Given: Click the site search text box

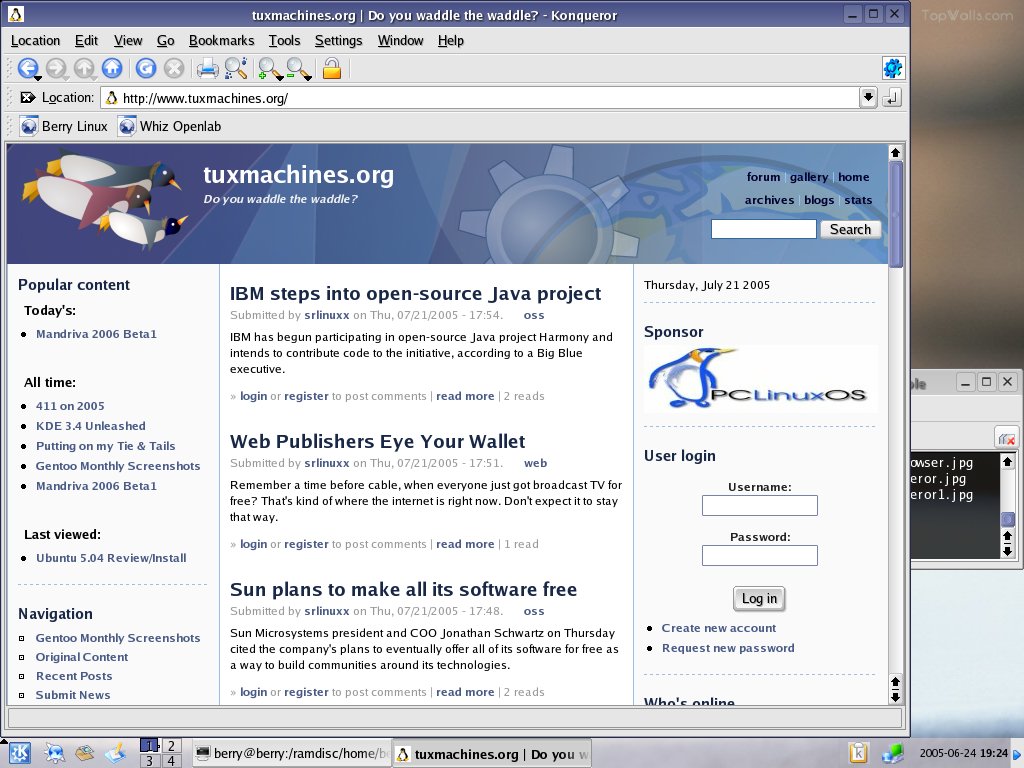Looking at the screenshot, I should tap(763, 229).
